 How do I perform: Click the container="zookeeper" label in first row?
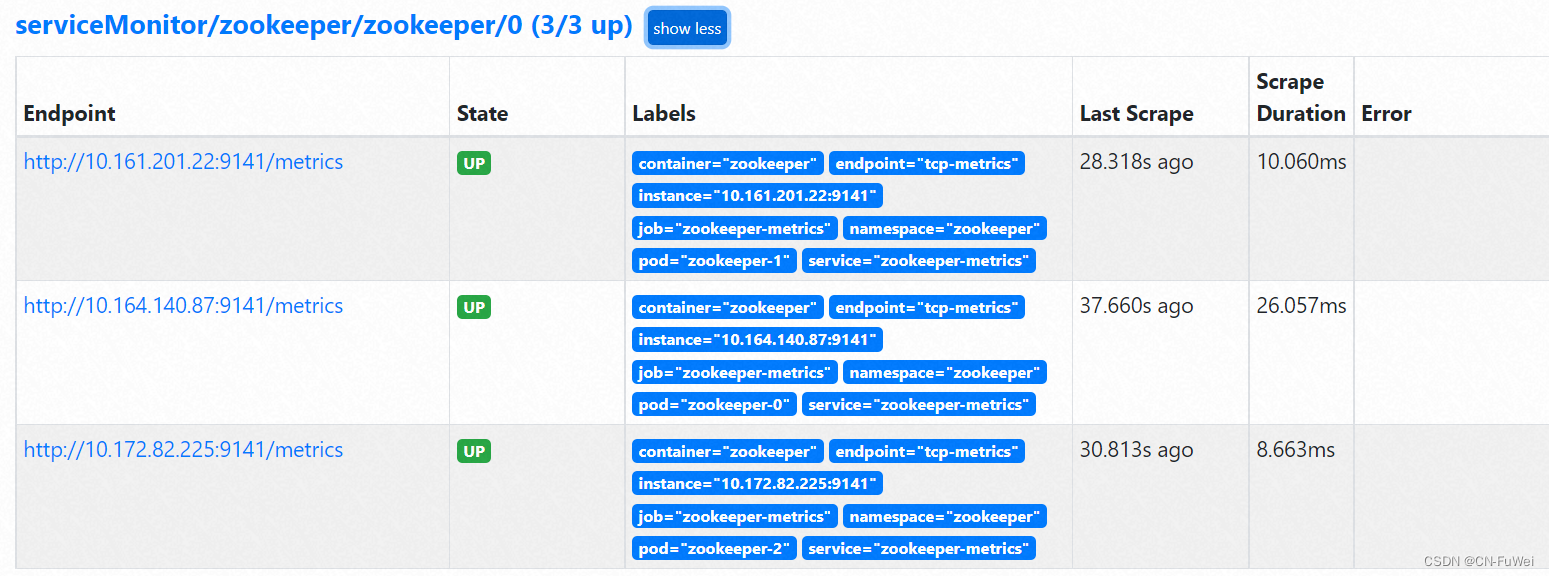(727, 163)
